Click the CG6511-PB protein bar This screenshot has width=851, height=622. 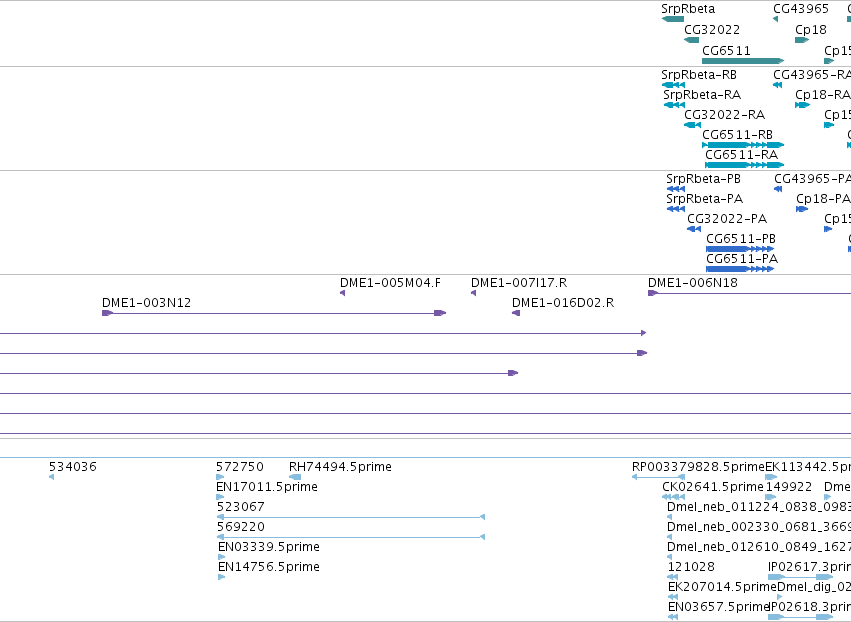(x=740, y=249)
